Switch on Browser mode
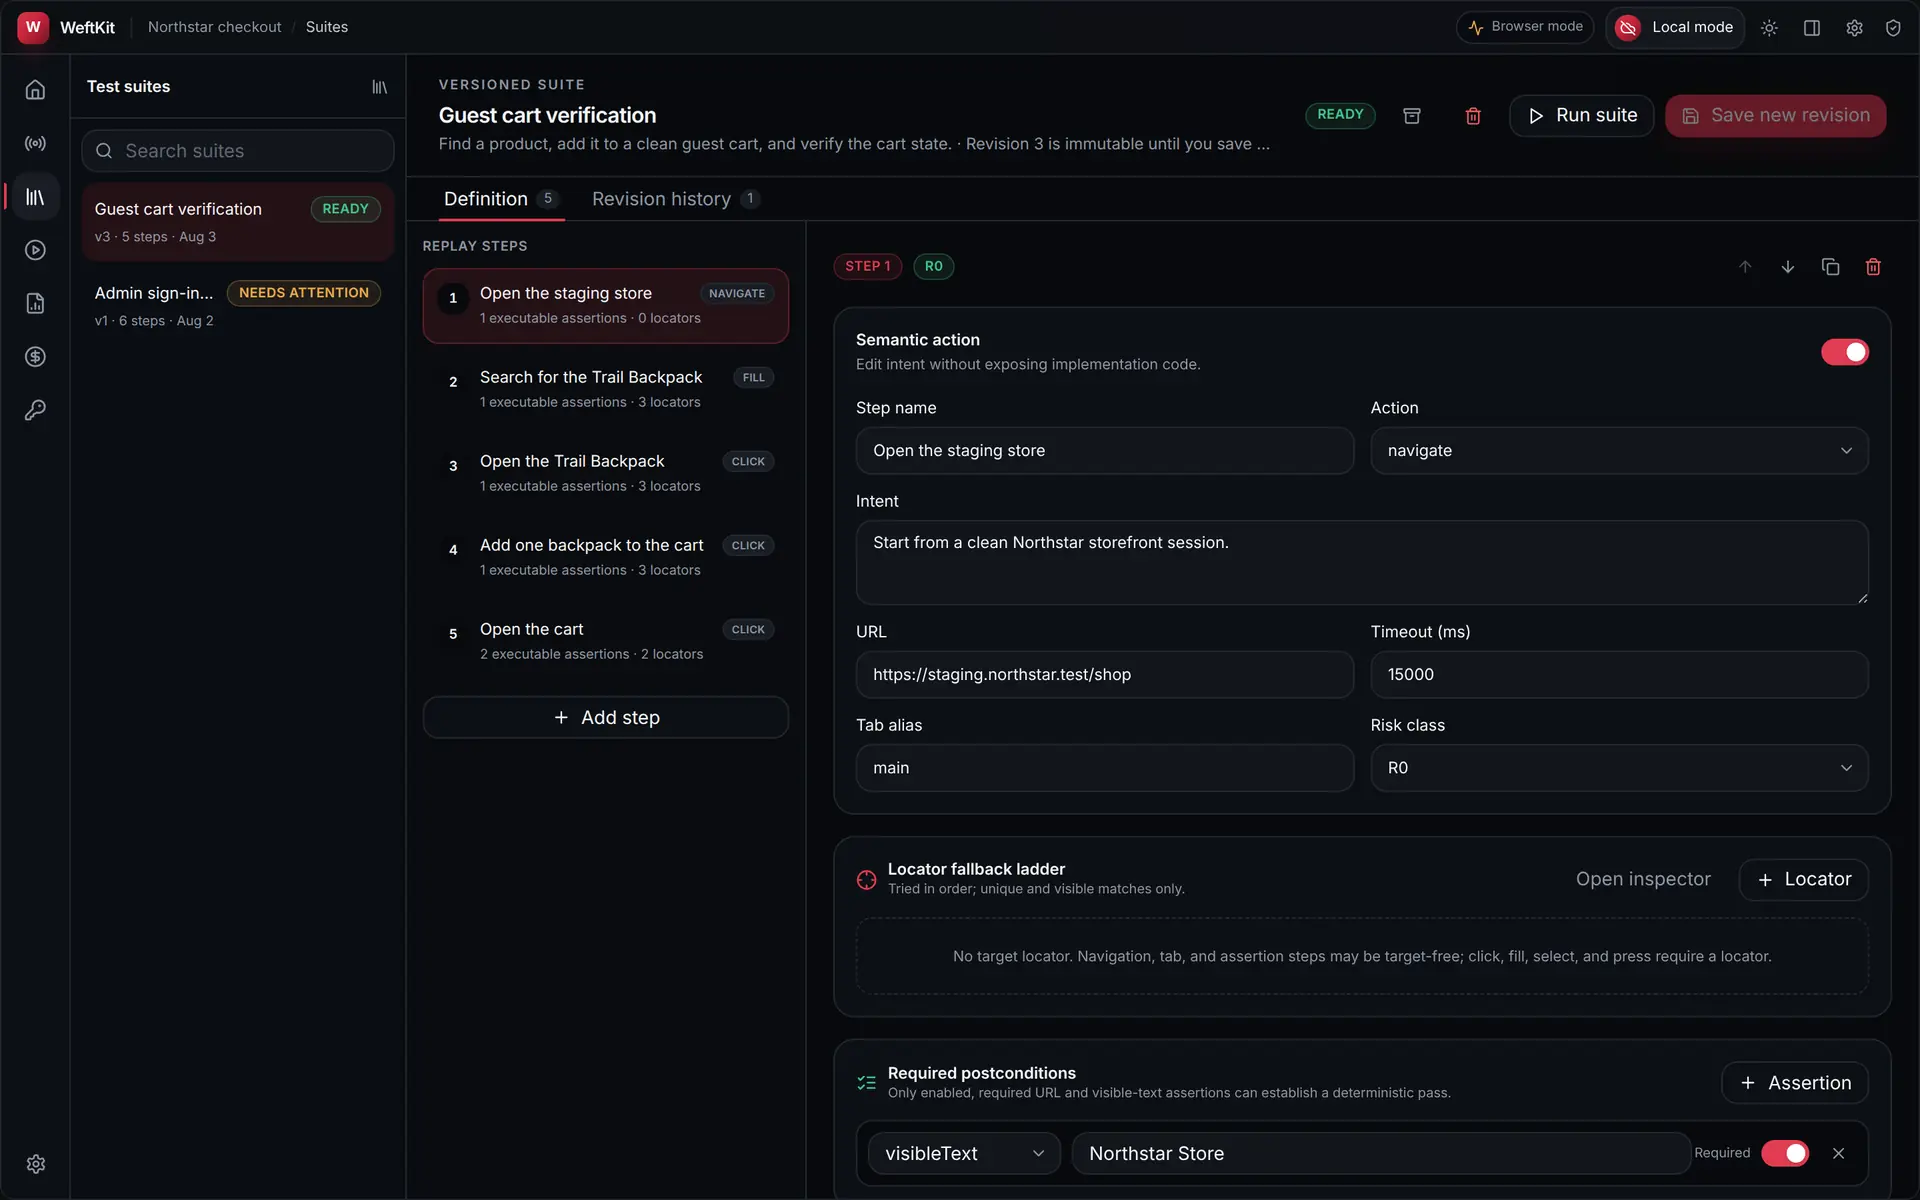Screen dimensions: 1920x1200 coord(1525,27)
